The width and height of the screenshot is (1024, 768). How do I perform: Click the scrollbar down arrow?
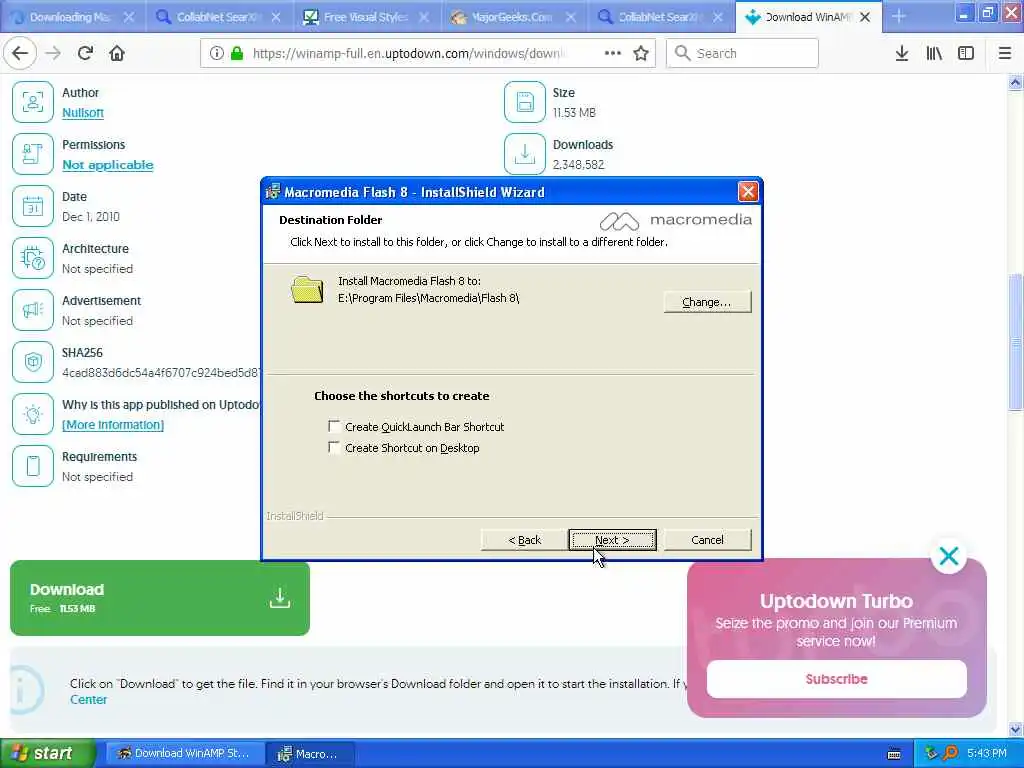coord(1015,729)
